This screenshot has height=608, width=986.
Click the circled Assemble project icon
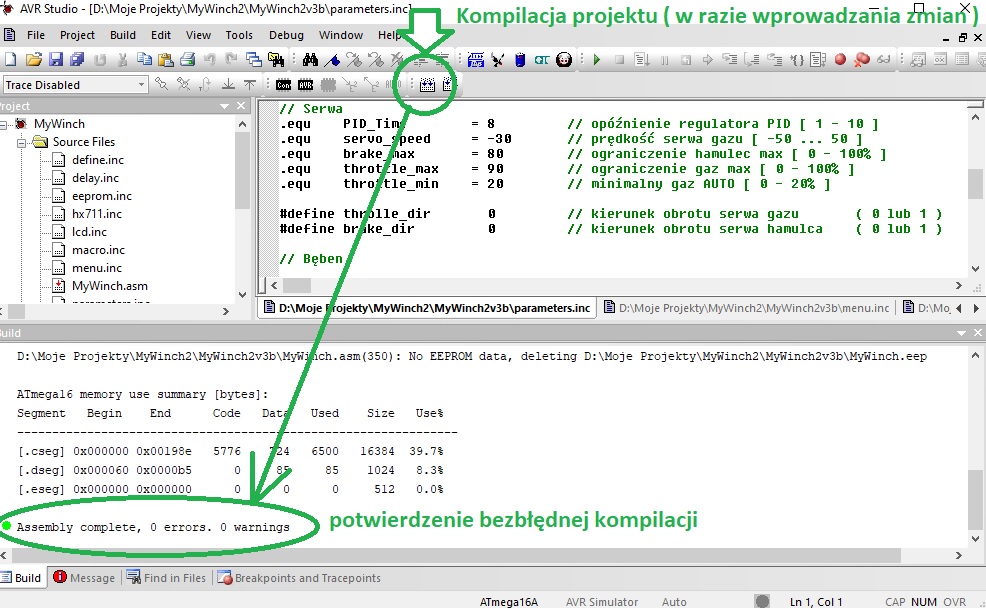tap(425, 85)
